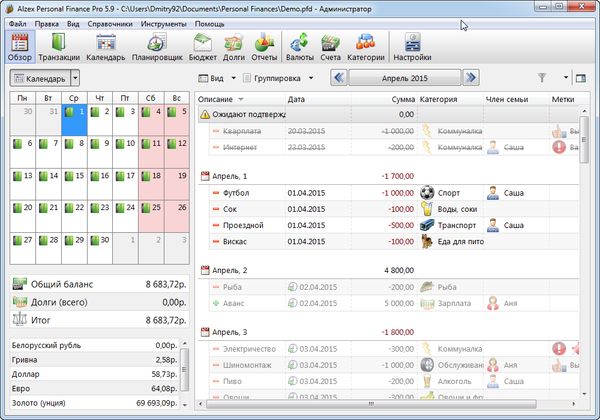Open the Календарь panel dropdown arrow
Screen dimensions: 600x420
point(75,78)
